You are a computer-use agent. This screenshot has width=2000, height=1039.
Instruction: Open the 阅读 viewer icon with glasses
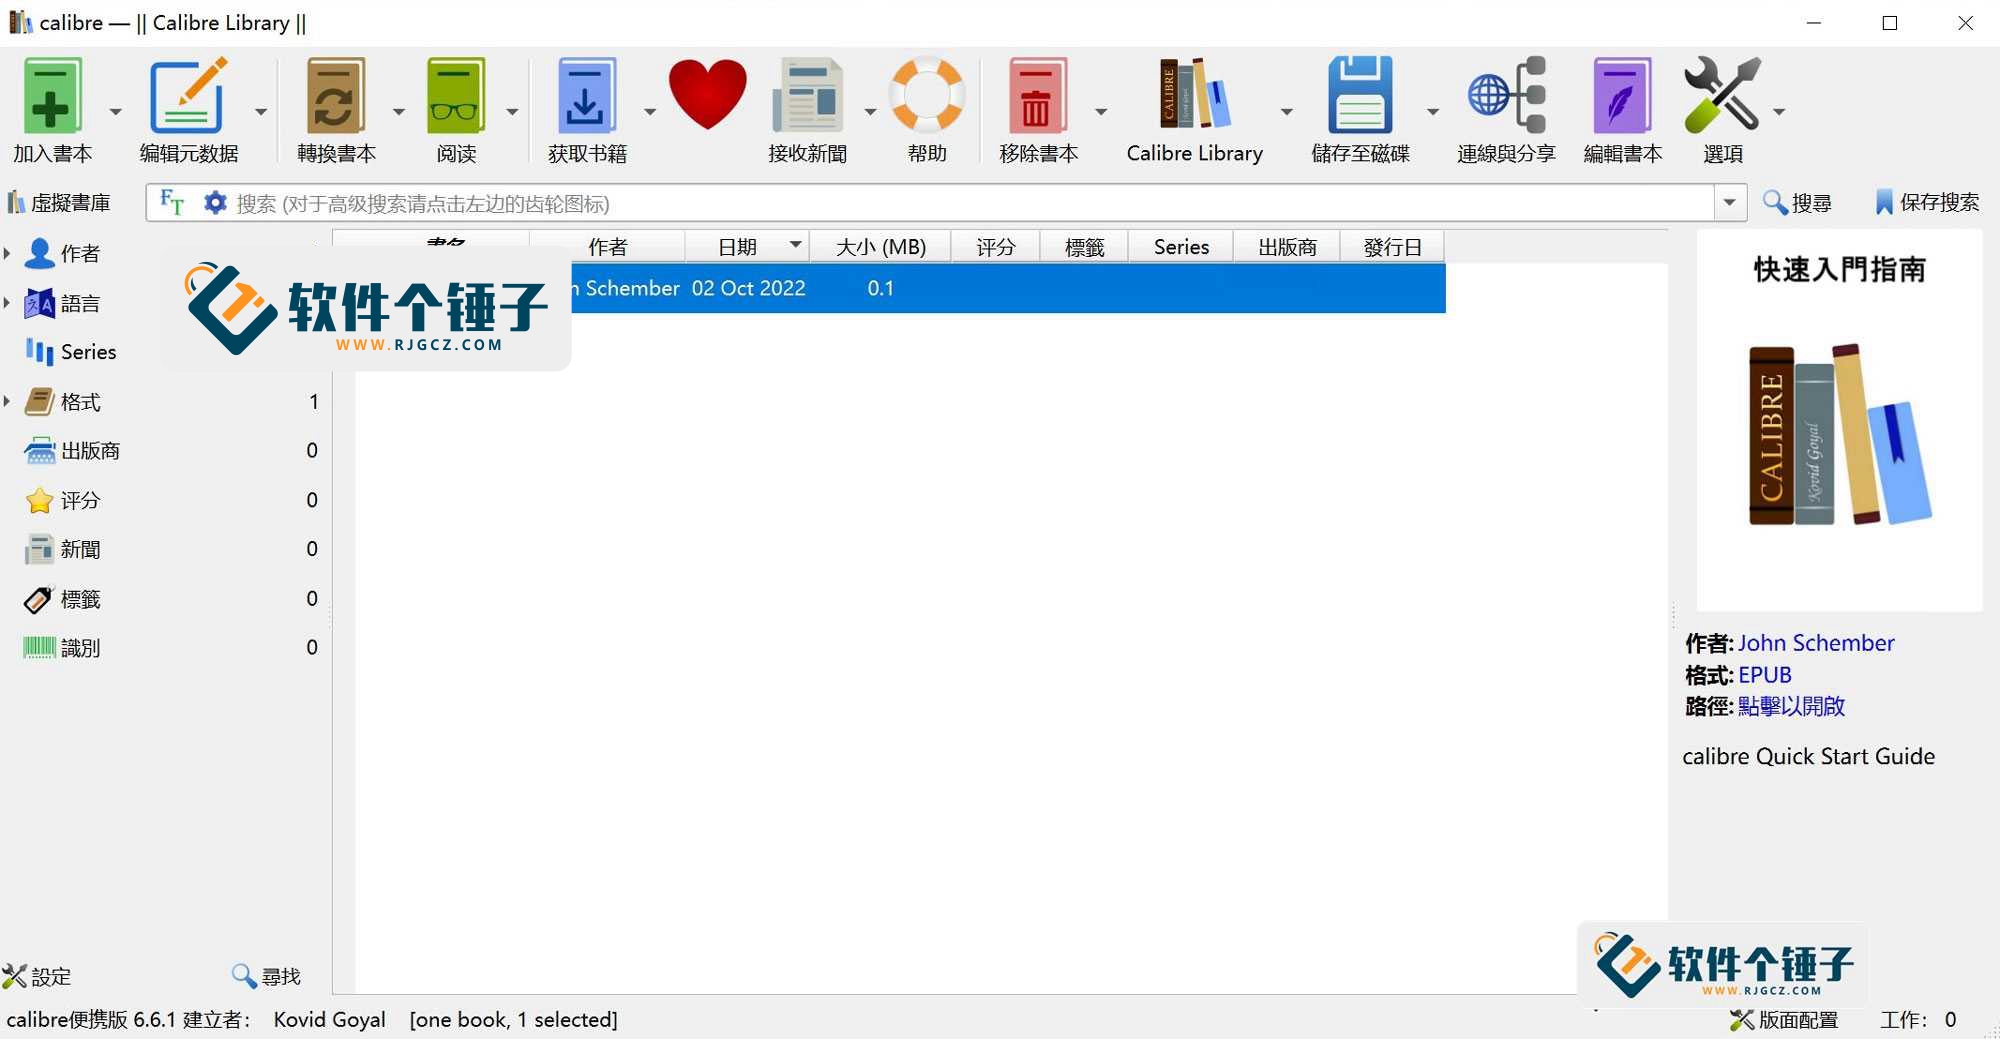(456, 96)
